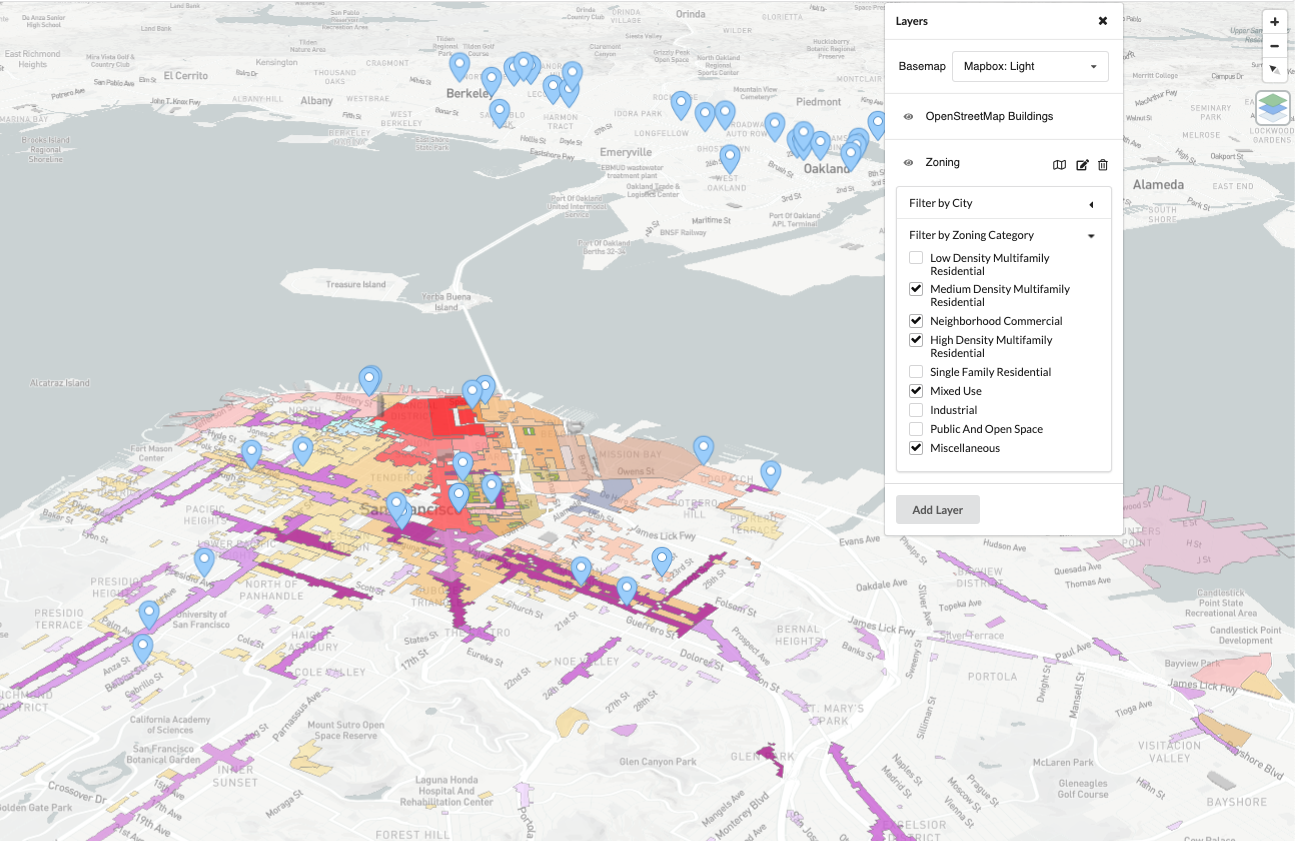Click the pin nearest Fort Mason Center label
The width and height of the screenshot is (1295, 841).
click(252, 454)
